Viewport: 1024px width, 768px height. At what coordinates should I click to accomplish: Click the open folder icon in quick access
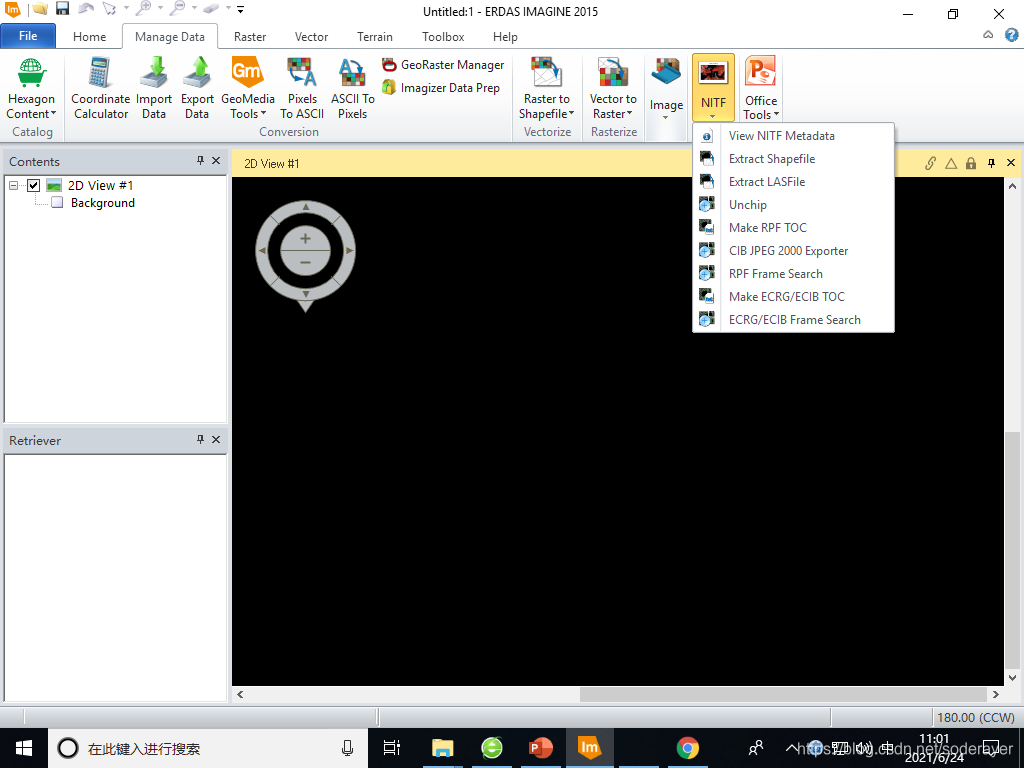point(40,9)
